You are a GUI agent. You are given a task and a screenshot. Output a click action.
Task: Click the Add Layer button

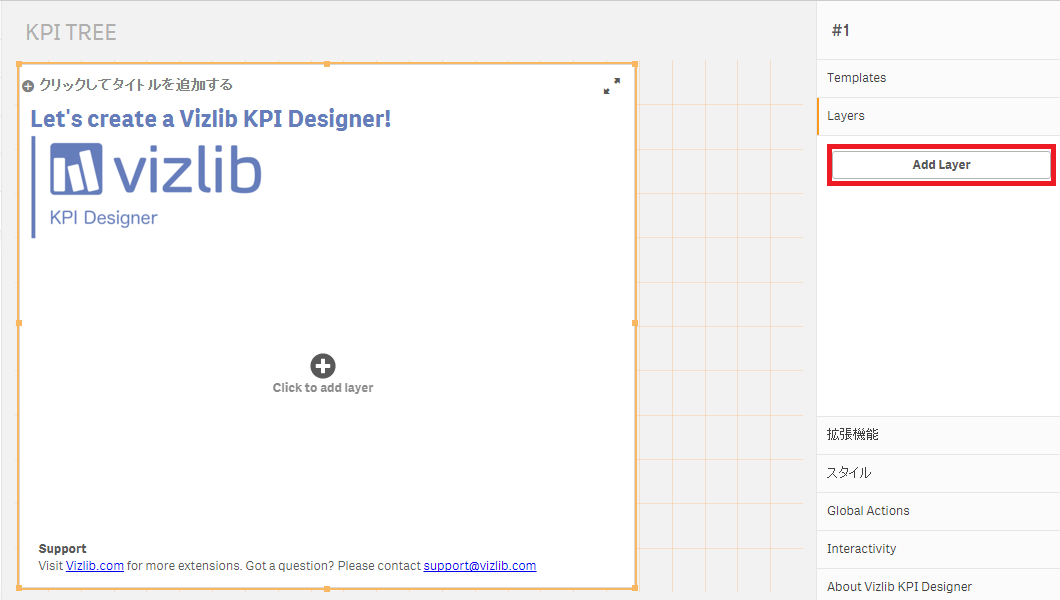point(940,164)
